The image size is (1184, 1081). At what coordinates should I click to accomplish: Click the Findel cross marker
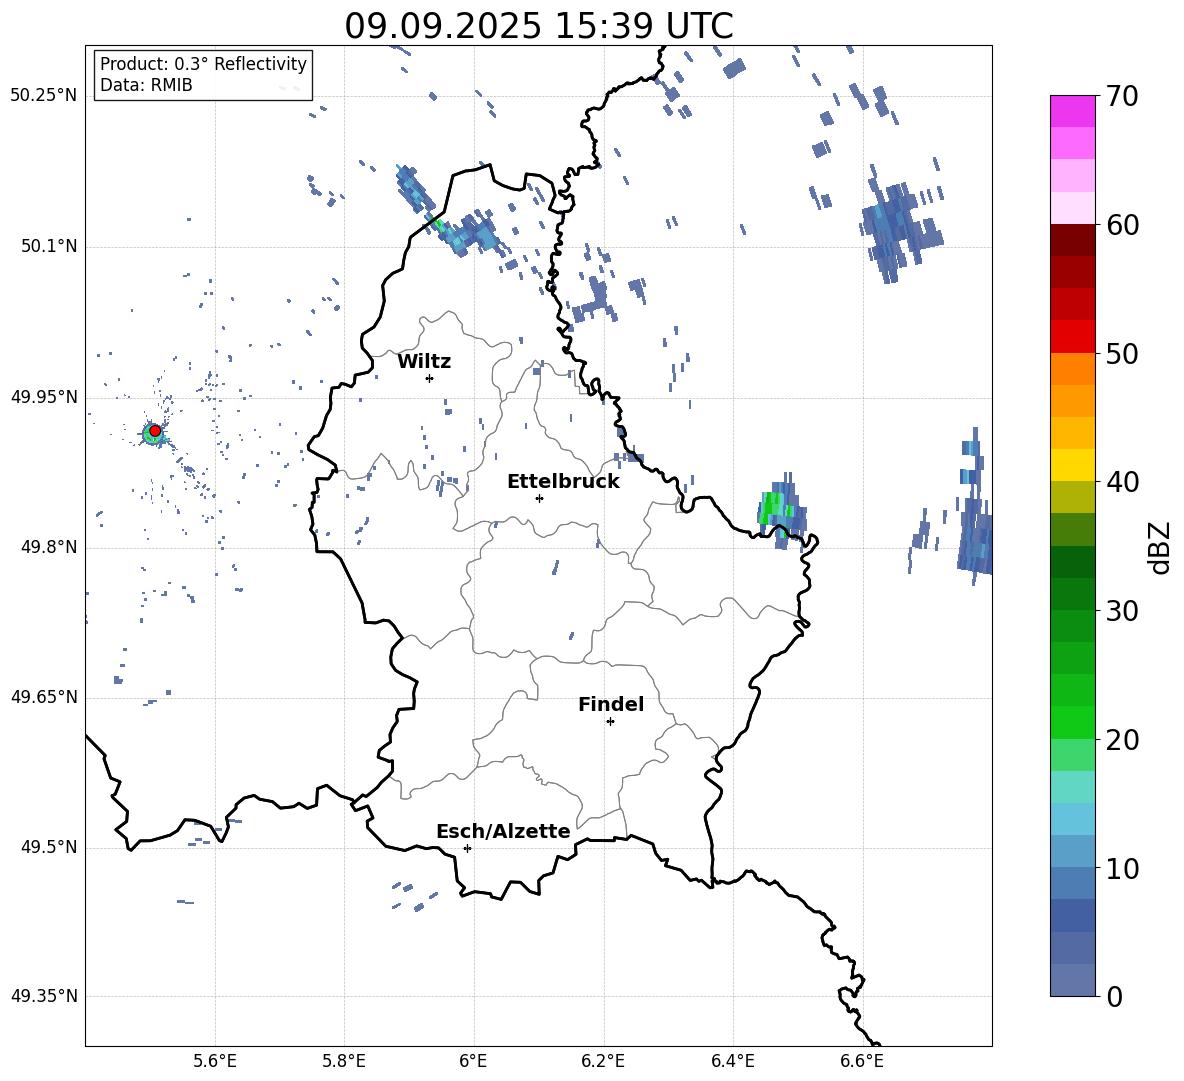point(610,722)
